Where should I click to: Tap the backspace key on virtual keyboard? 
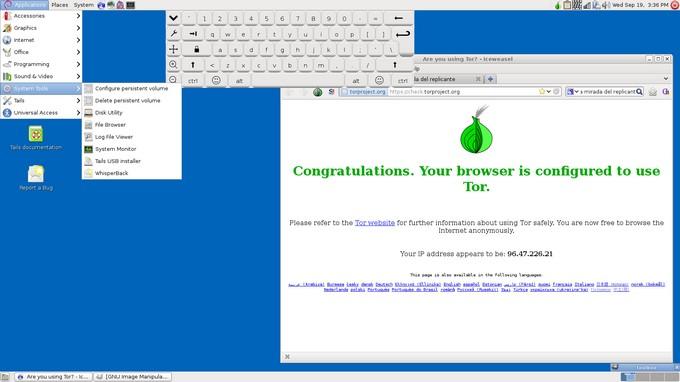(399, 18)
